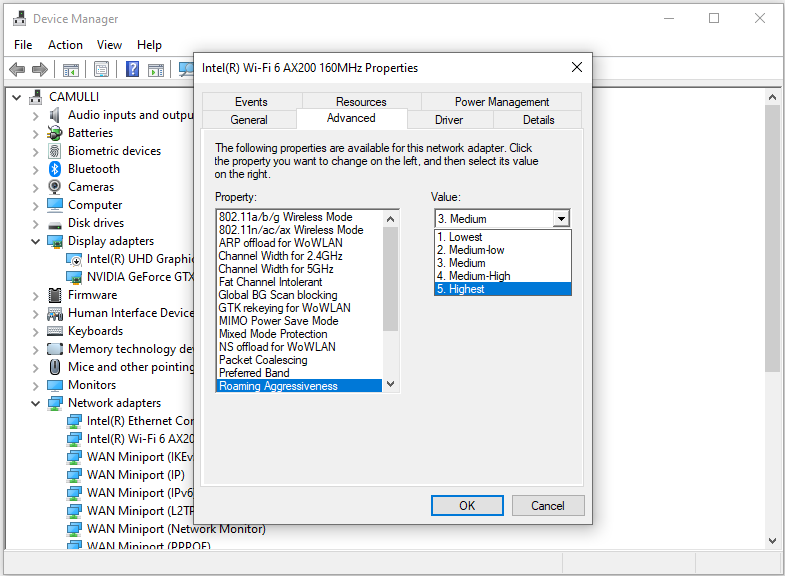The width and height of the screenshot is (785, 576).
Task: Select 'Packet Coalescing' property
Action: pyautogui.click(x=299, y=360)
